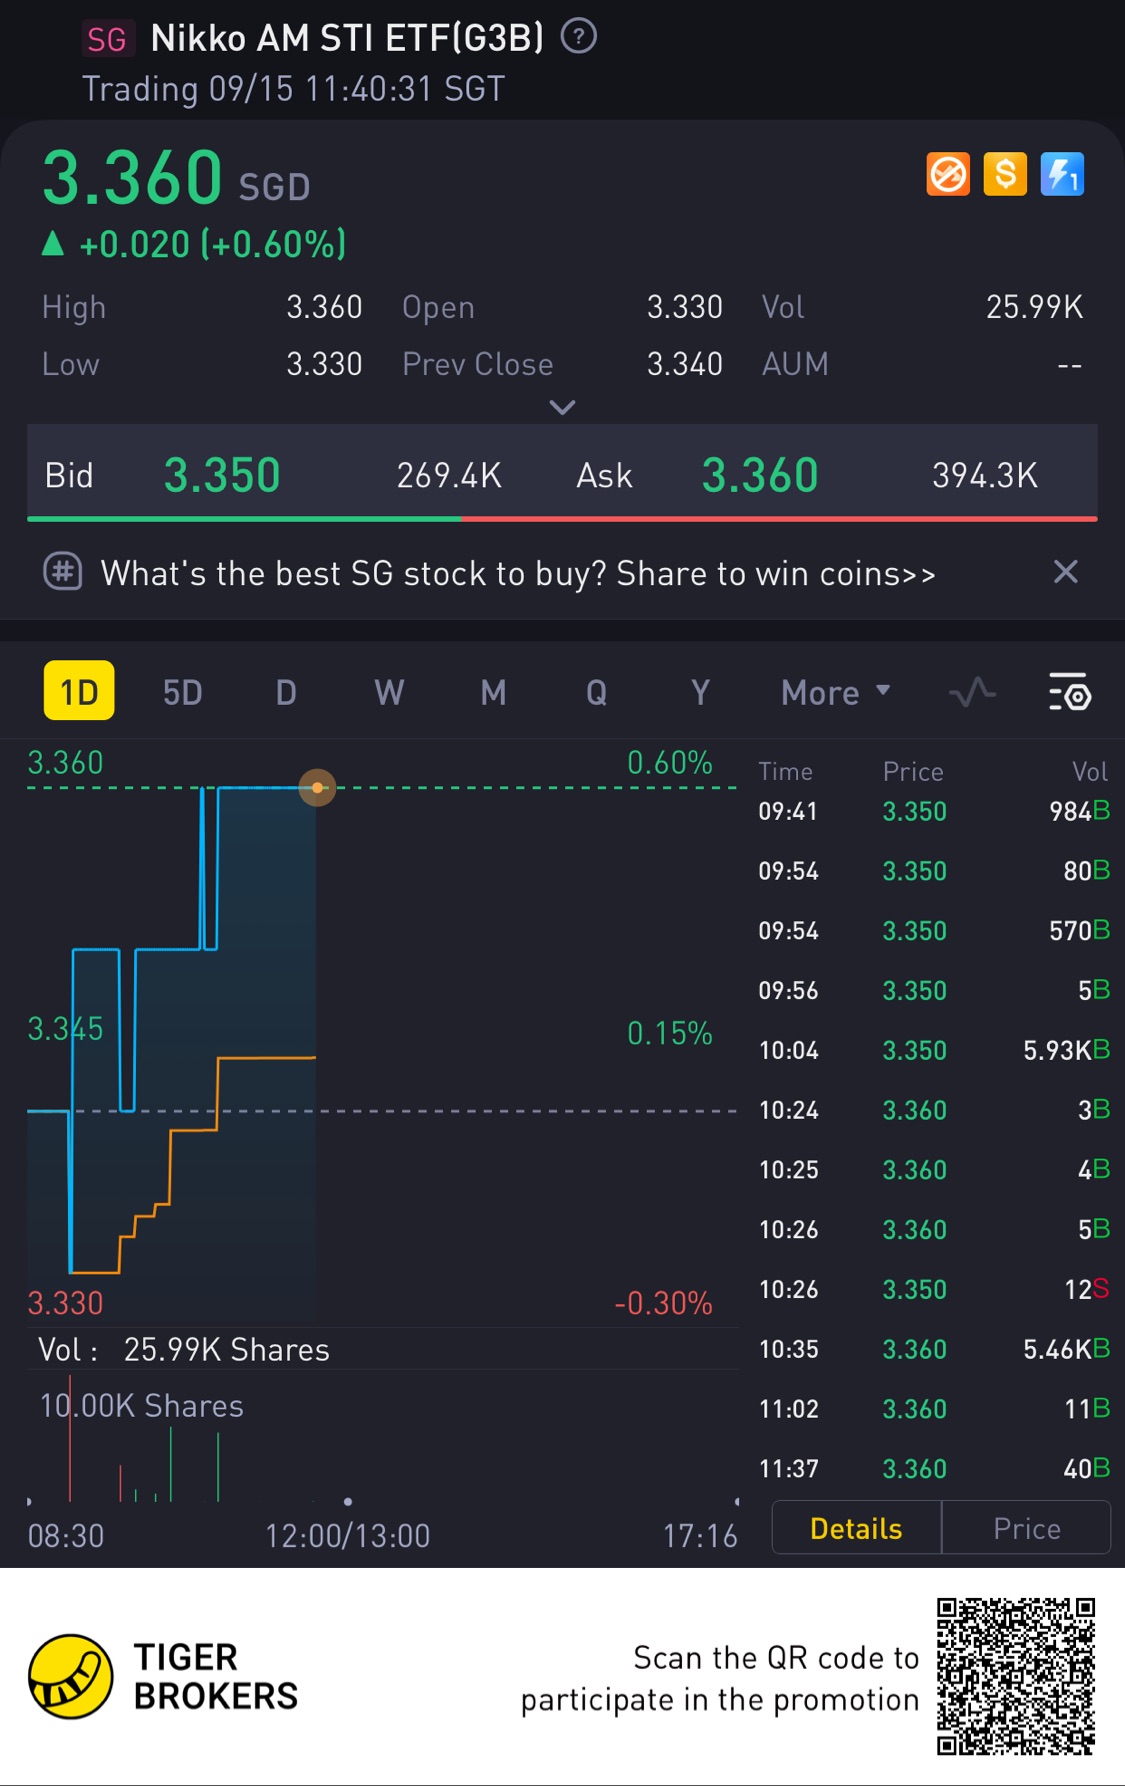Tap the Bid 3.350 price

pyautogui.click(x=222, y=475)
